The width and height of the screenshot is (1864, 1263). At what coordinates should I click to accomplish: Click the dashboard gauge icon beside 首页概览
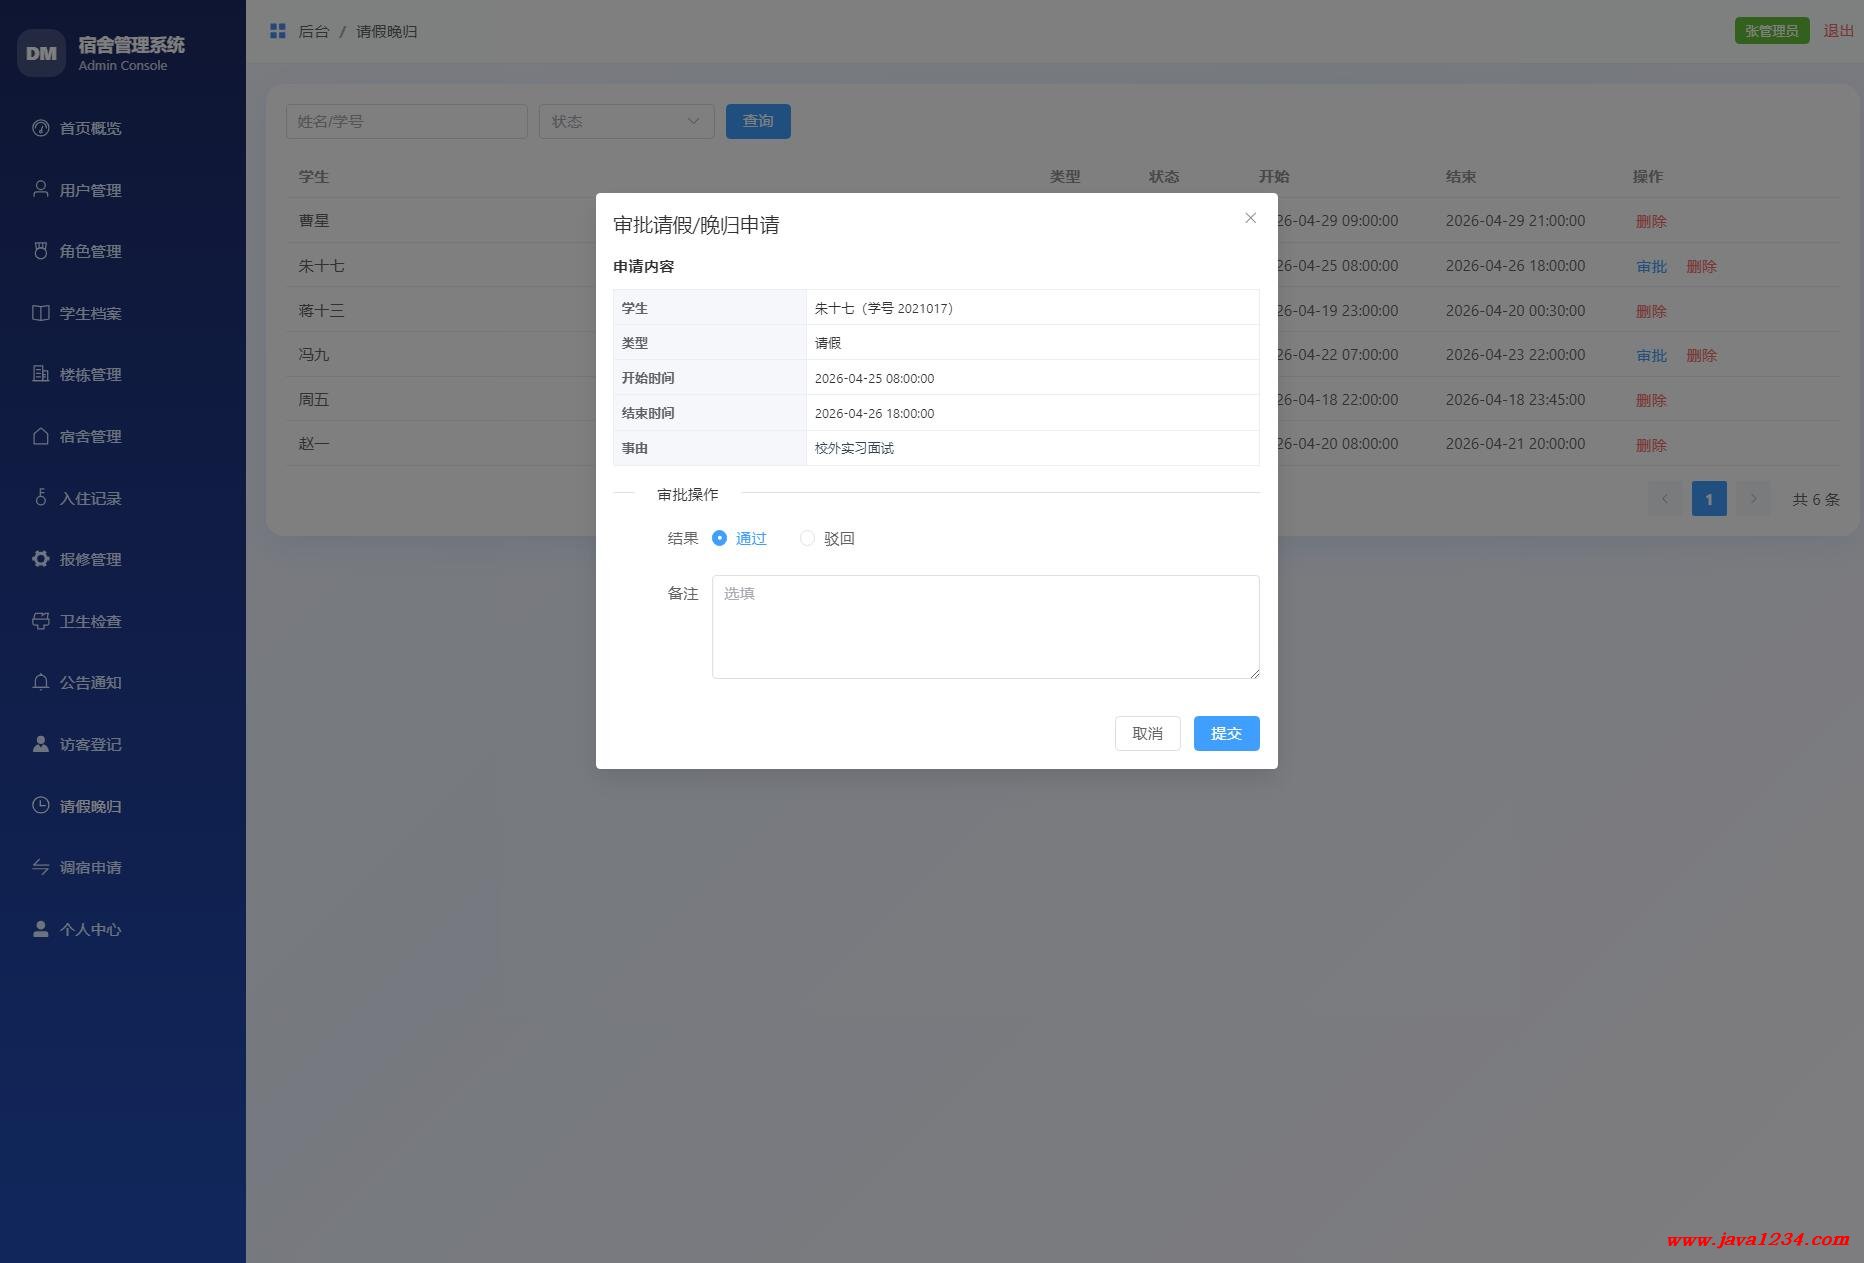(40, 128)
